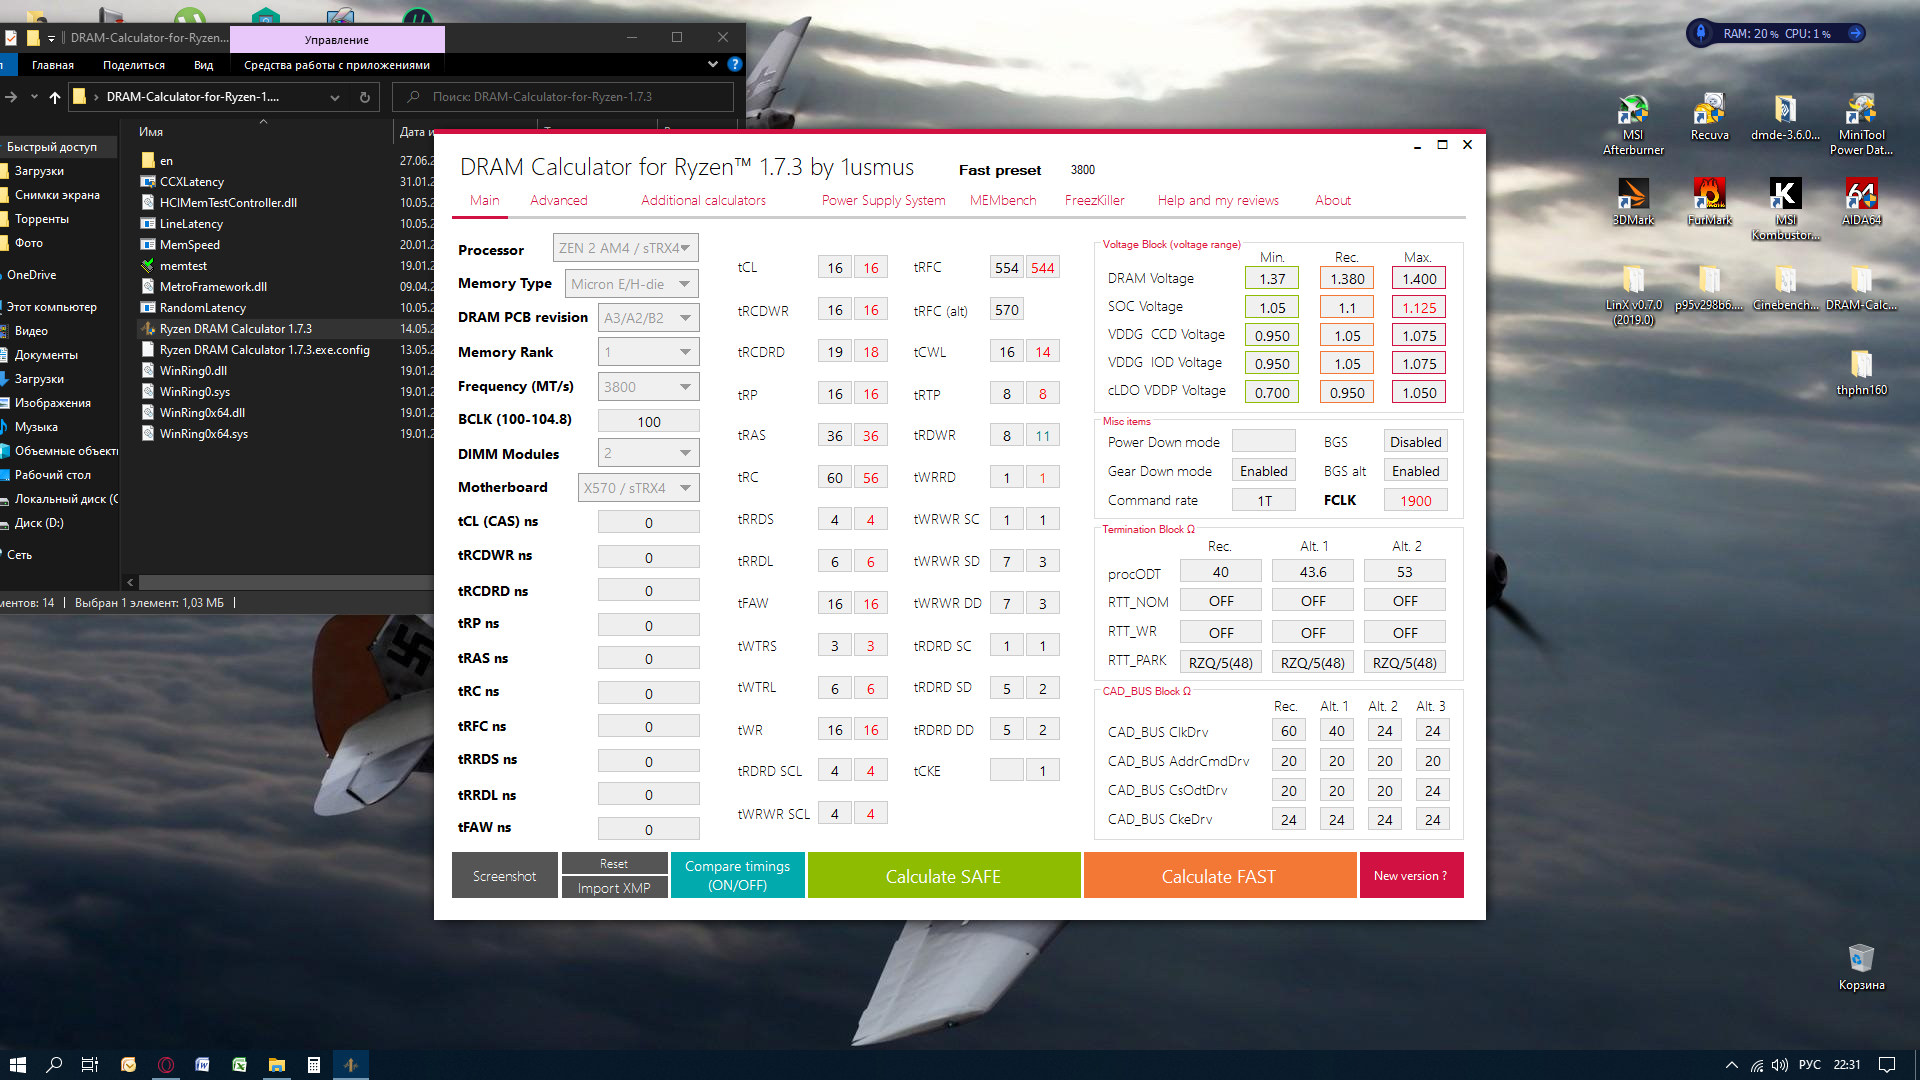Open the Memory Type dropdown
Viewport: 1920px width, 1080px height.
(631, 284)
